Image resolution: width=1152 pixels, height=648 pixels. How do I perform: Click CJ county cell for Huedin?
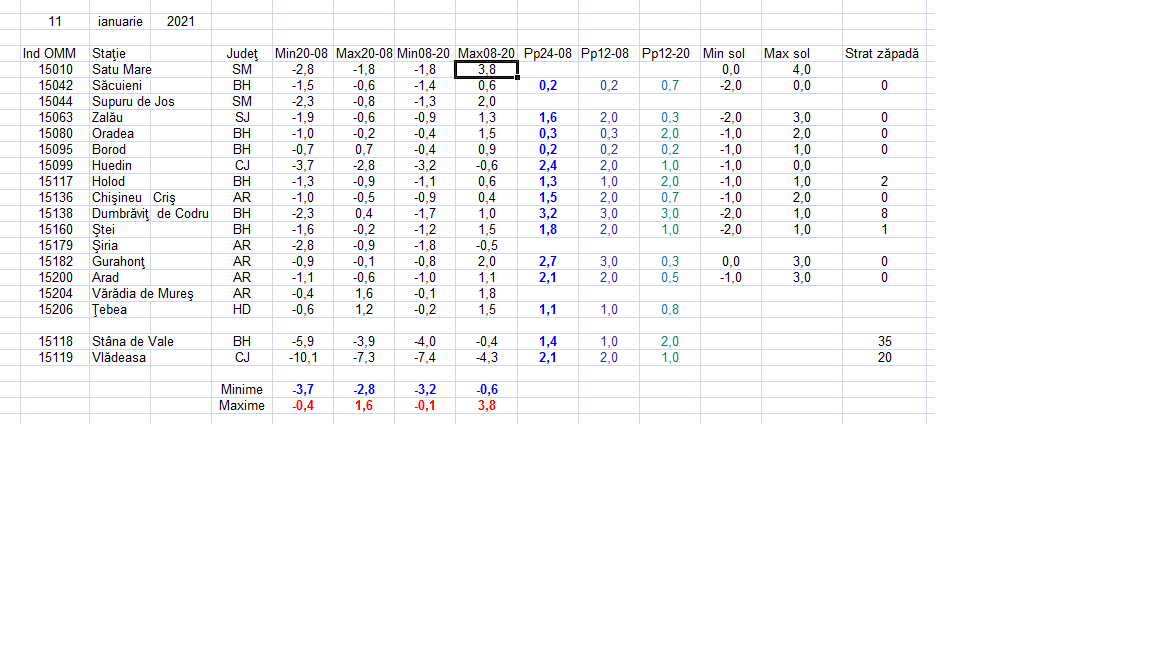[242, 165]
